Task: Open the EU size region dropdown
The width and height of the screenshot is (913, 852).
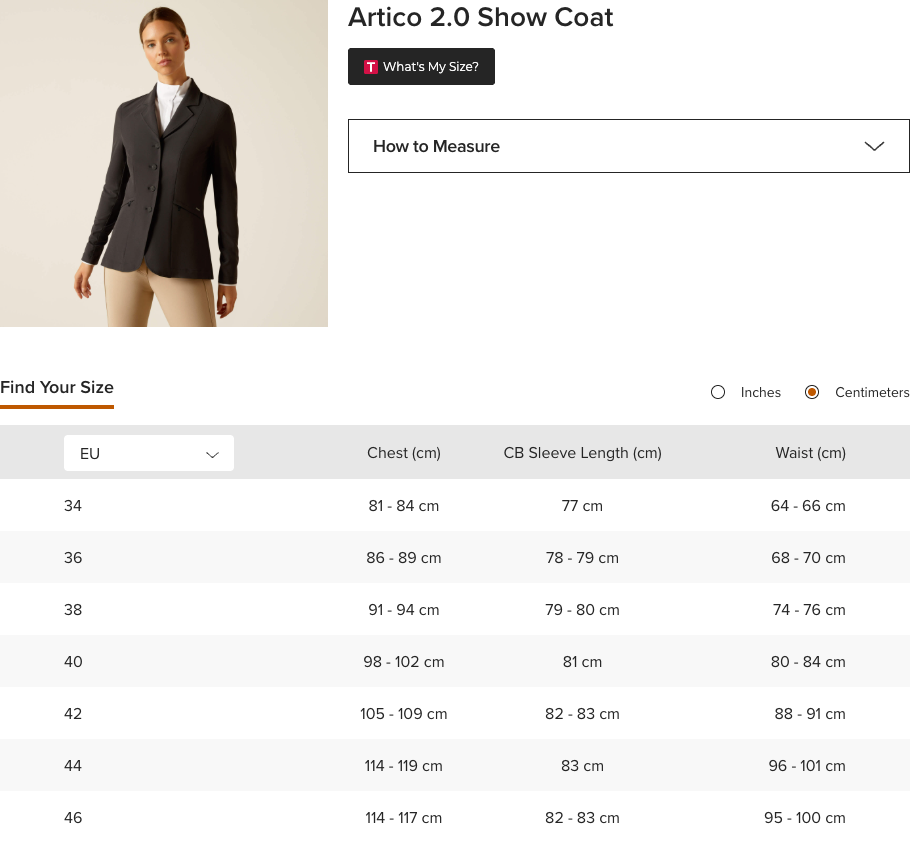Action: pyautogui.click(x=148, y=453)
